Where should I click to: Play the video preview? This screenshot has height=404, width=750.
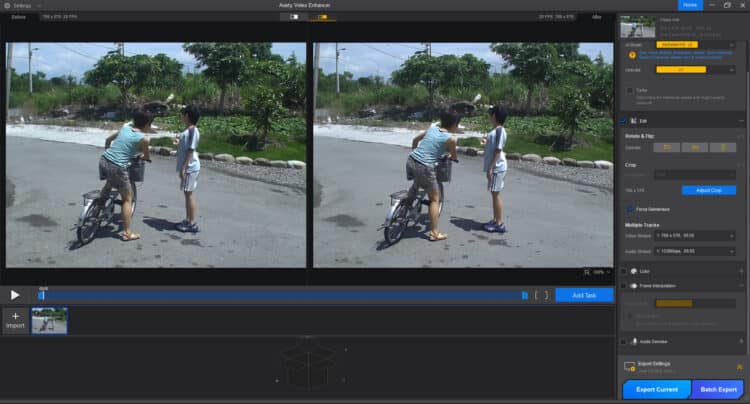click(15, 295)
